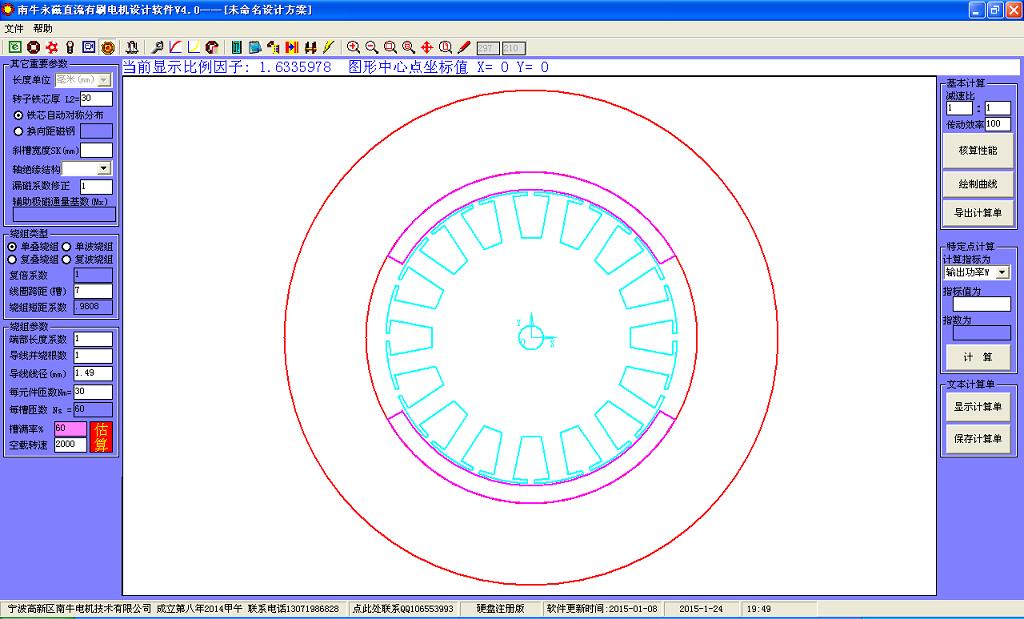This screenshot has height=619, width=1024.
Task: Click the red lifebuoy ring icon
Action: [33, 47]
